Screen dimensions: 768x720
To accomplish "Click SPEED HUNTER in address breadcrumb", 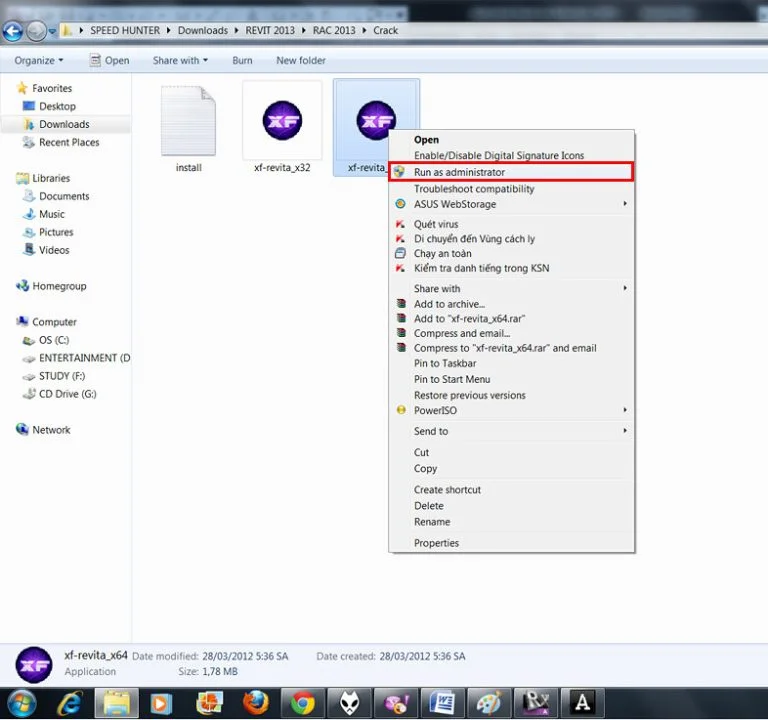I will tap(125, 31).
